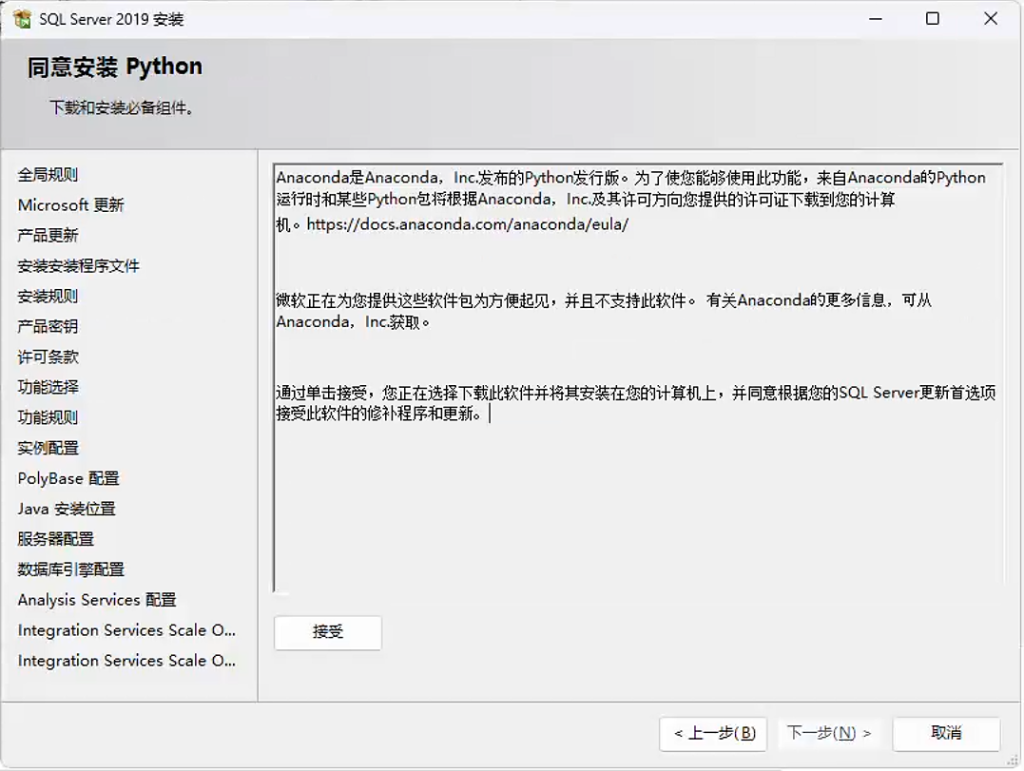This screenshot has width=1024, height=771.
Task: Click the SQL Server setup title bar icon
Action: (x=22, y=19)
